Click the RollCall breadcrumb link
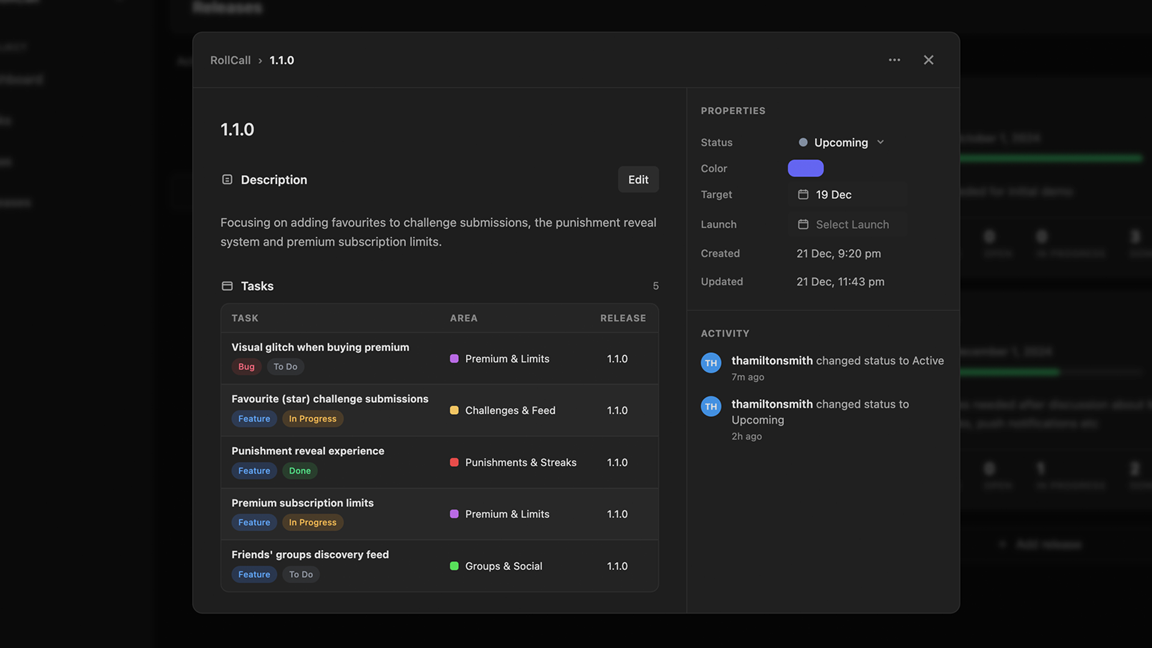The image size is (1152, 648). pos(230,60)
